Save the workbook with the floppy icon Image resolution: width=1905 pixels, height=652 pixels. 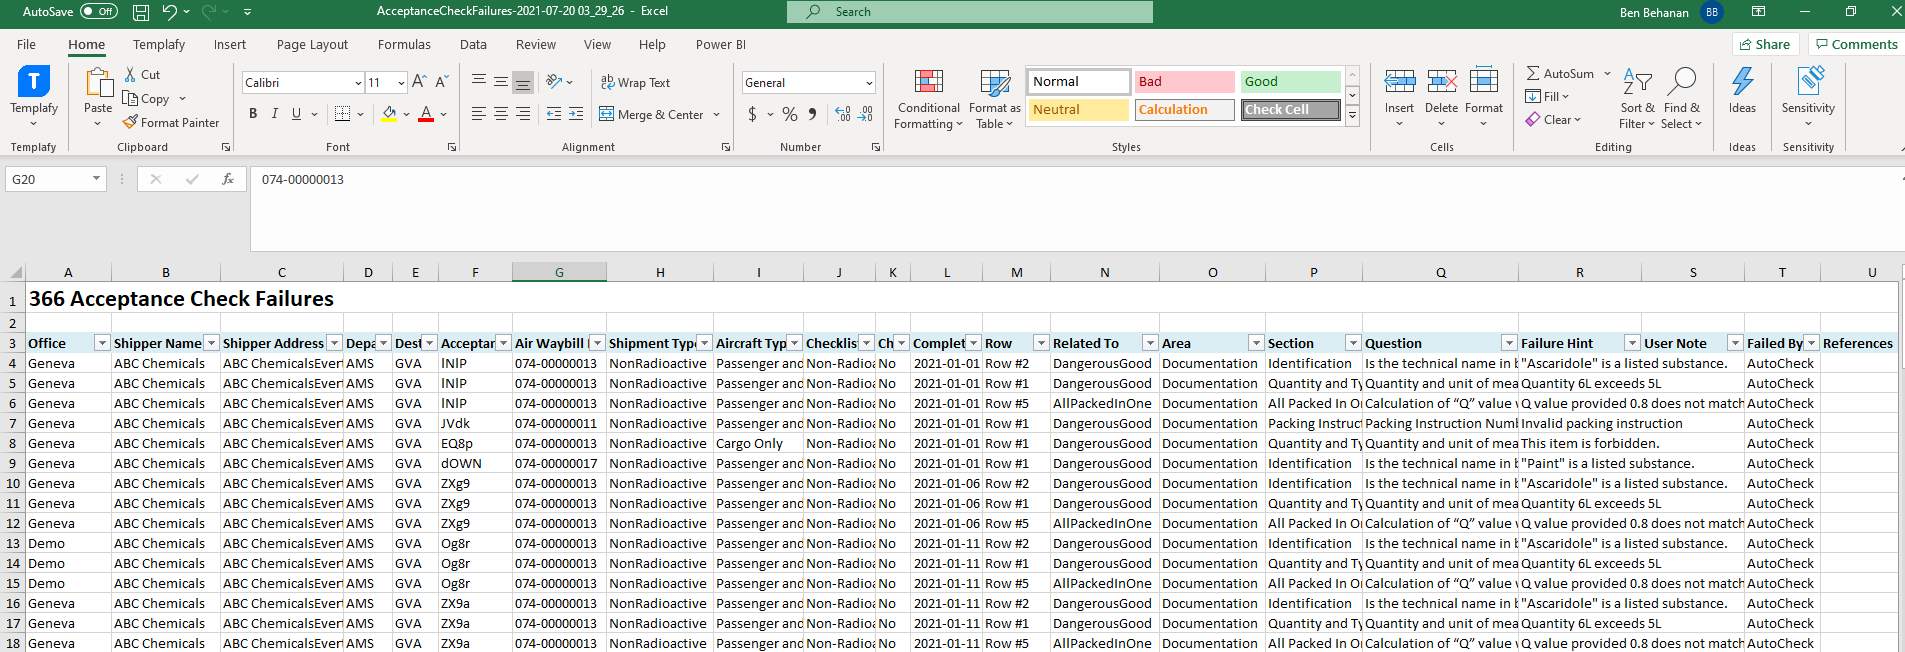(141, 12)
